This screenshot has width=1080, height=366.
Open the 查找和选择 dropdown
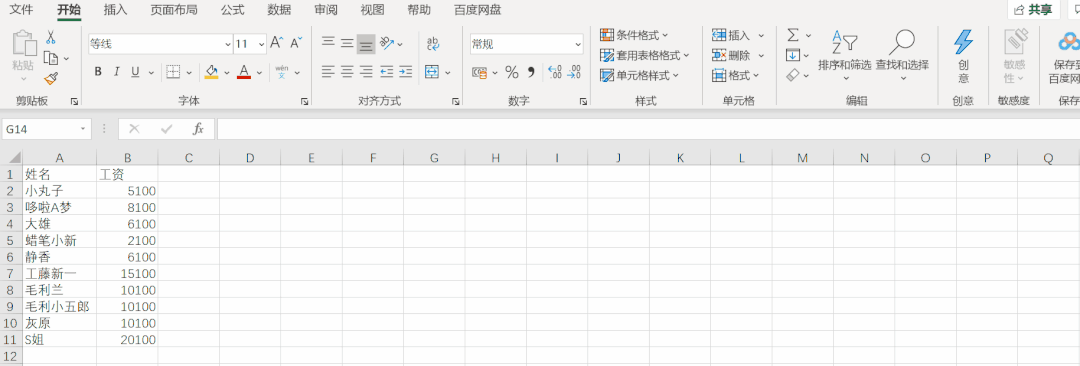(x=902, y=55)
